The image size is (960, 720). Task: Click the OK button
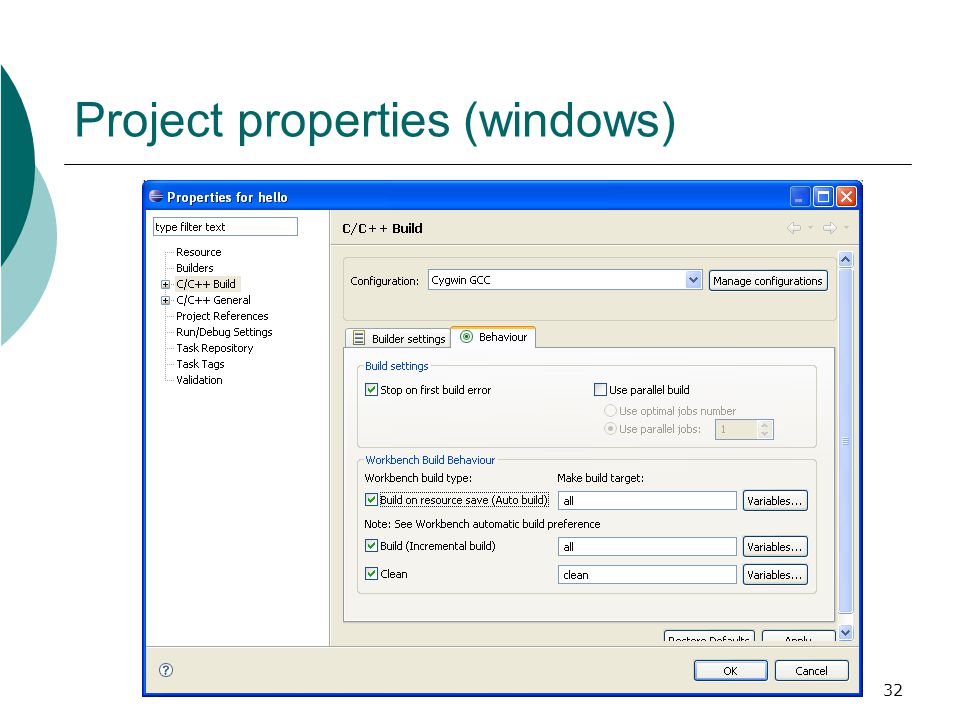pyautogui.click(x=730, y=670)
